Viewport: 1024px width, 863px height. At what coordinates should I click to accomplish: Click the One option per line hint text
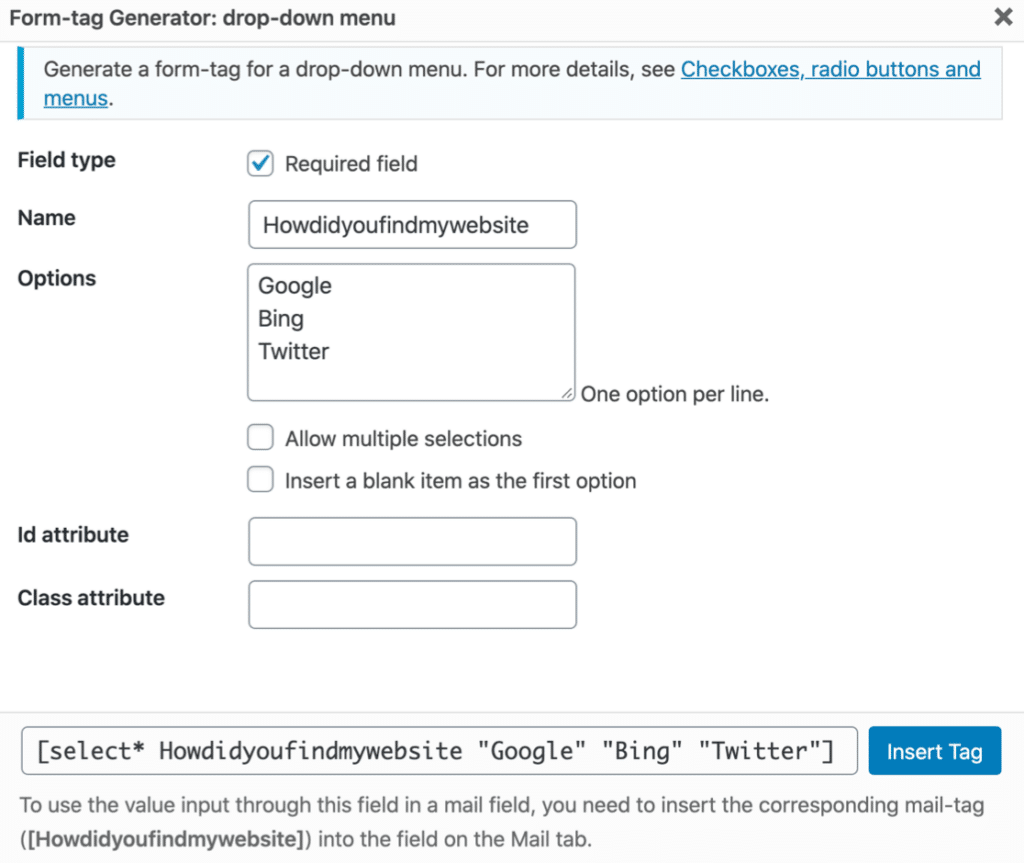[x=673, y=394]
